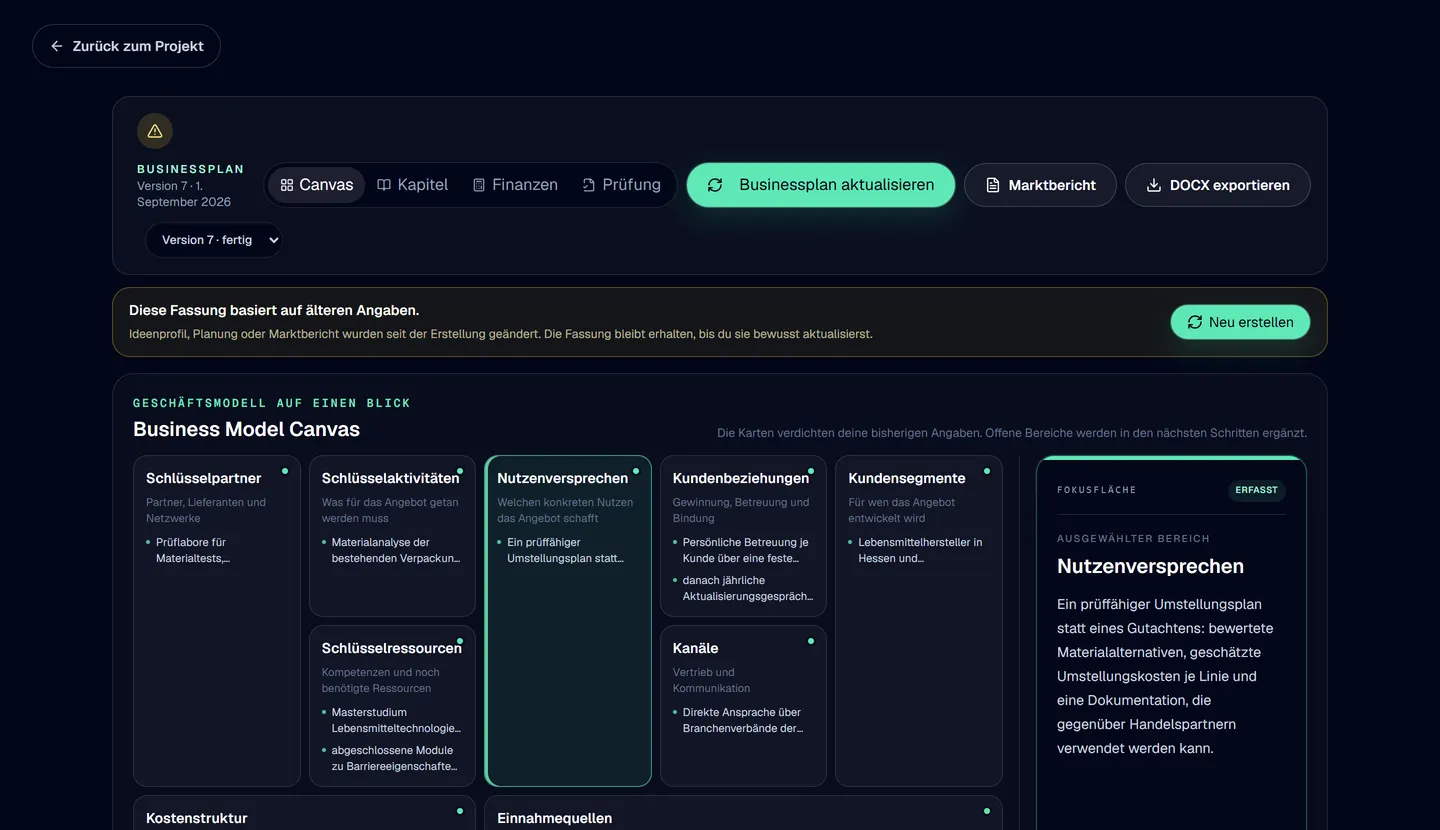
Task: Choose the Nutzenversprechen card in the canvas grid
Action: click(568, 621)
